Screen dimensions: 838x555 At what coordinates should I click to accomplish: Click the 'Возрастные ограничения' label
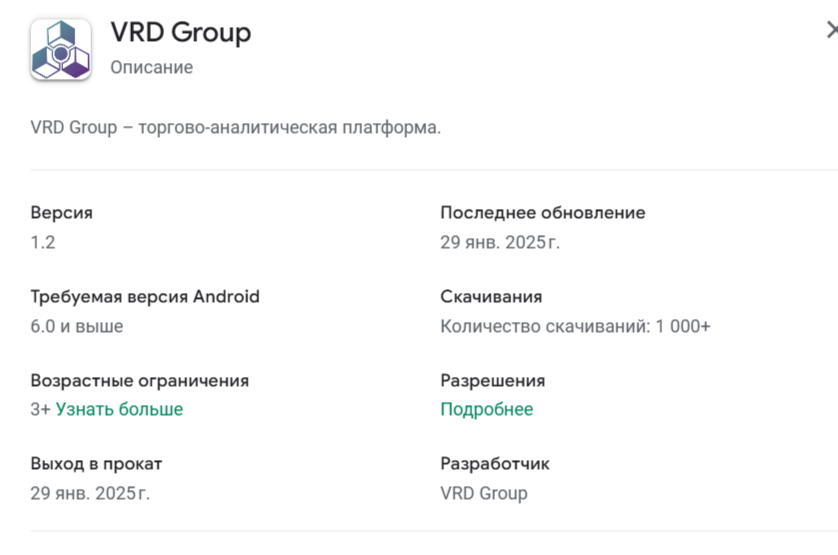click(139, 380)
